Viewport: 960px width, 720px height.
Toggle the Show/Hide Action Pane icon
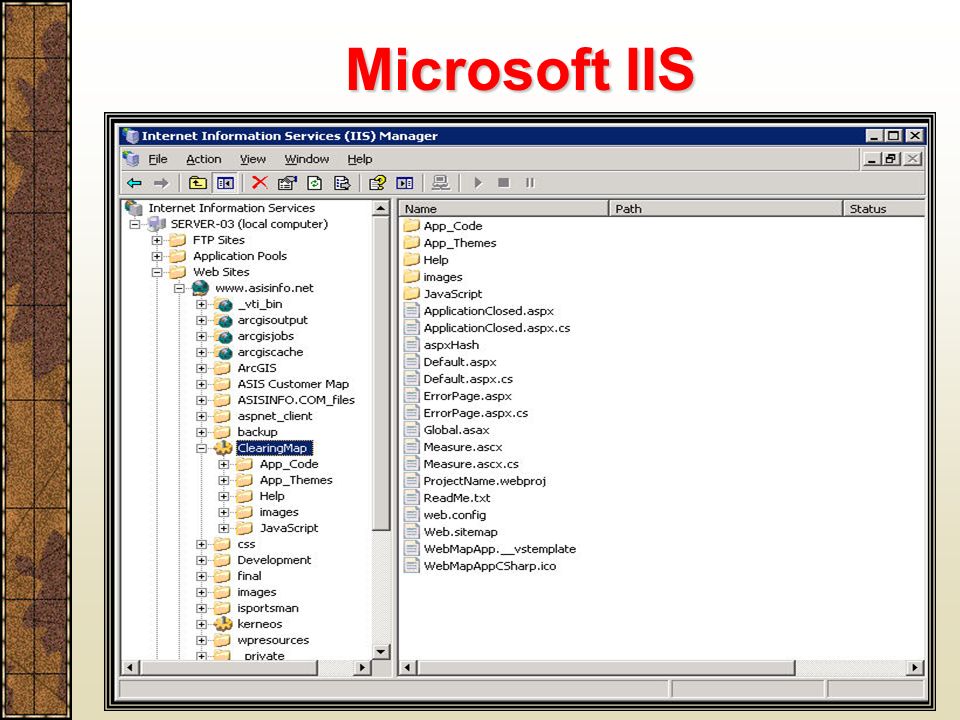coord(405,182)
